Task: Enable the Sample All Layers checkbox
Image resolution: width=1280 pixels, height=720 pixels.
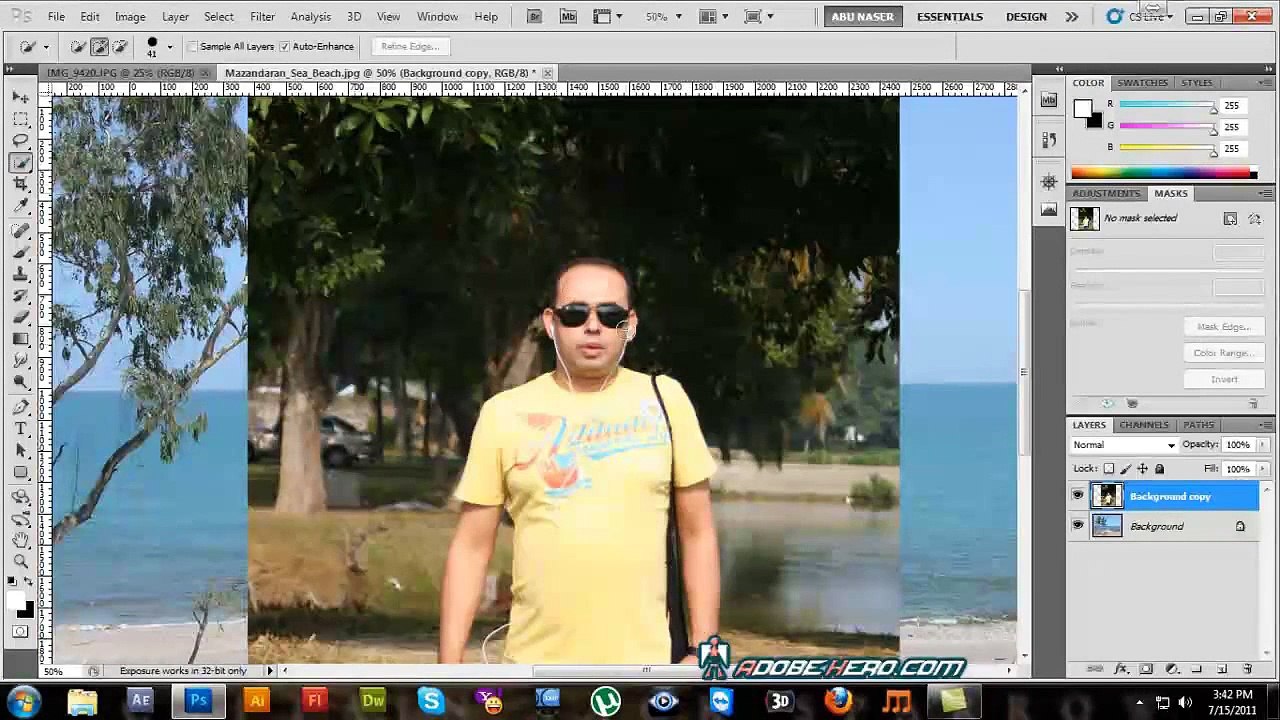Action: [193, 47]
